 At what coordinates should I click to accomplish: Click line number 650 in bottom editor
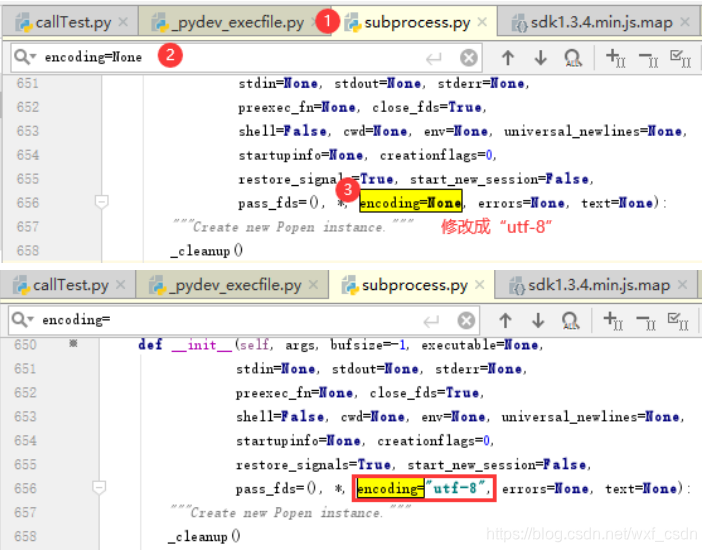click(x=25, y=345)
